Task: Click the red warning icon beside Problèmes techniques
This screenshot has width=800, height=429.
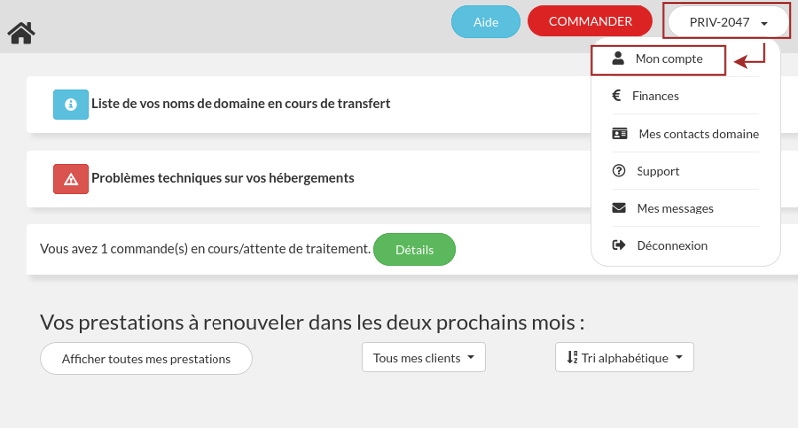Action: [x=71, y=179]
